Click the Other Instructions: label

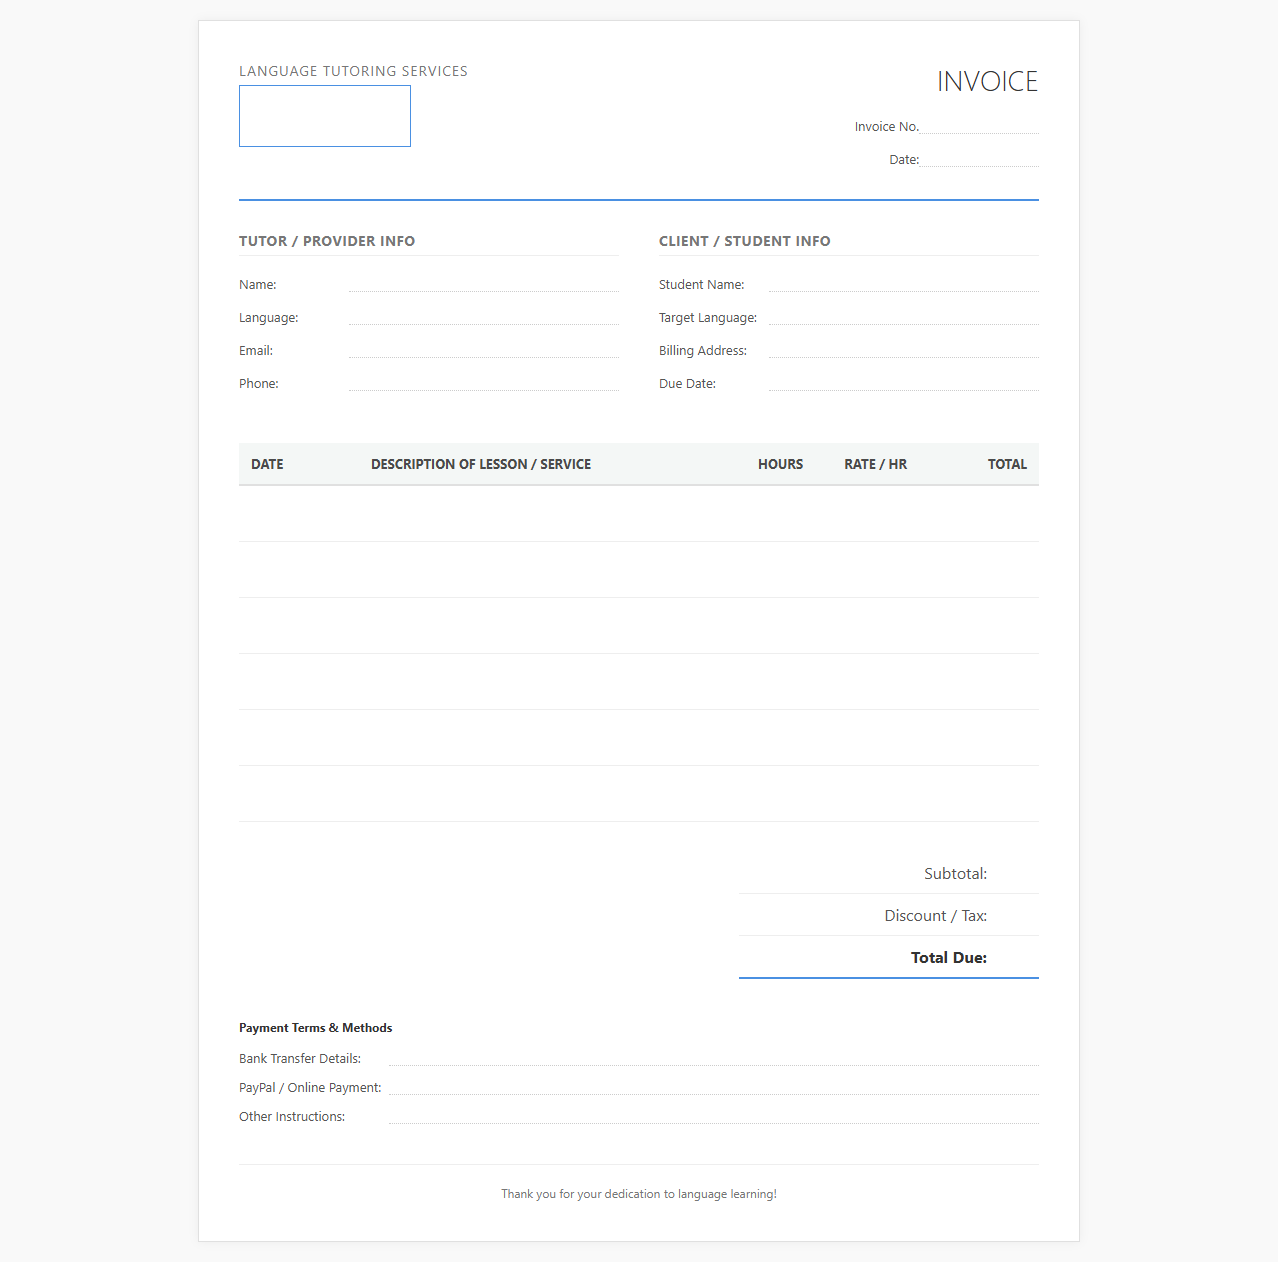coord(292,1117)
